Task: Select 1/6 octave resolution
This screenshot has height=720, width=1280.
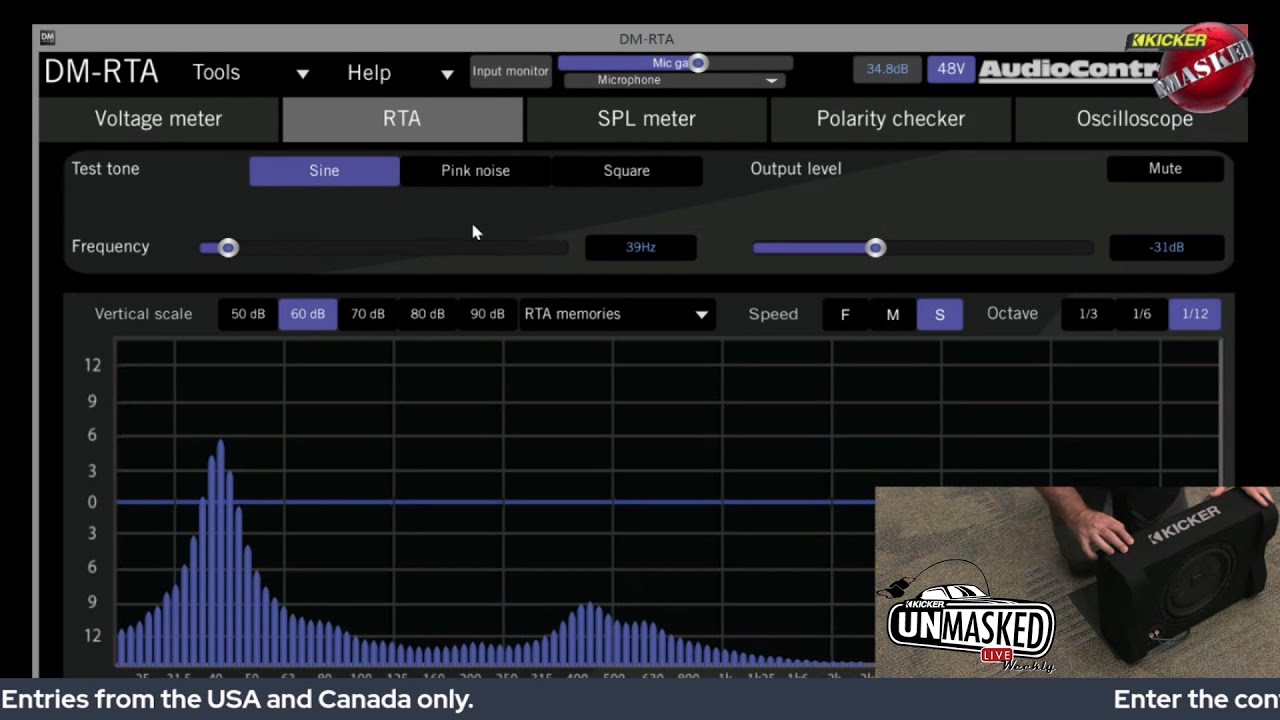Action: tap(1141, 314)
